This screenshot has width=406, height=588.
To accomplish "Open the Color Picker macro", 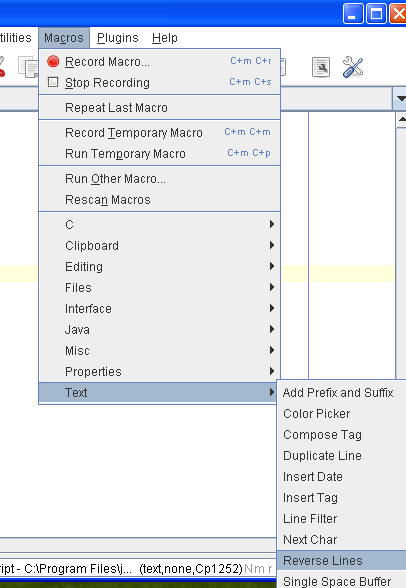I will 342,414.
